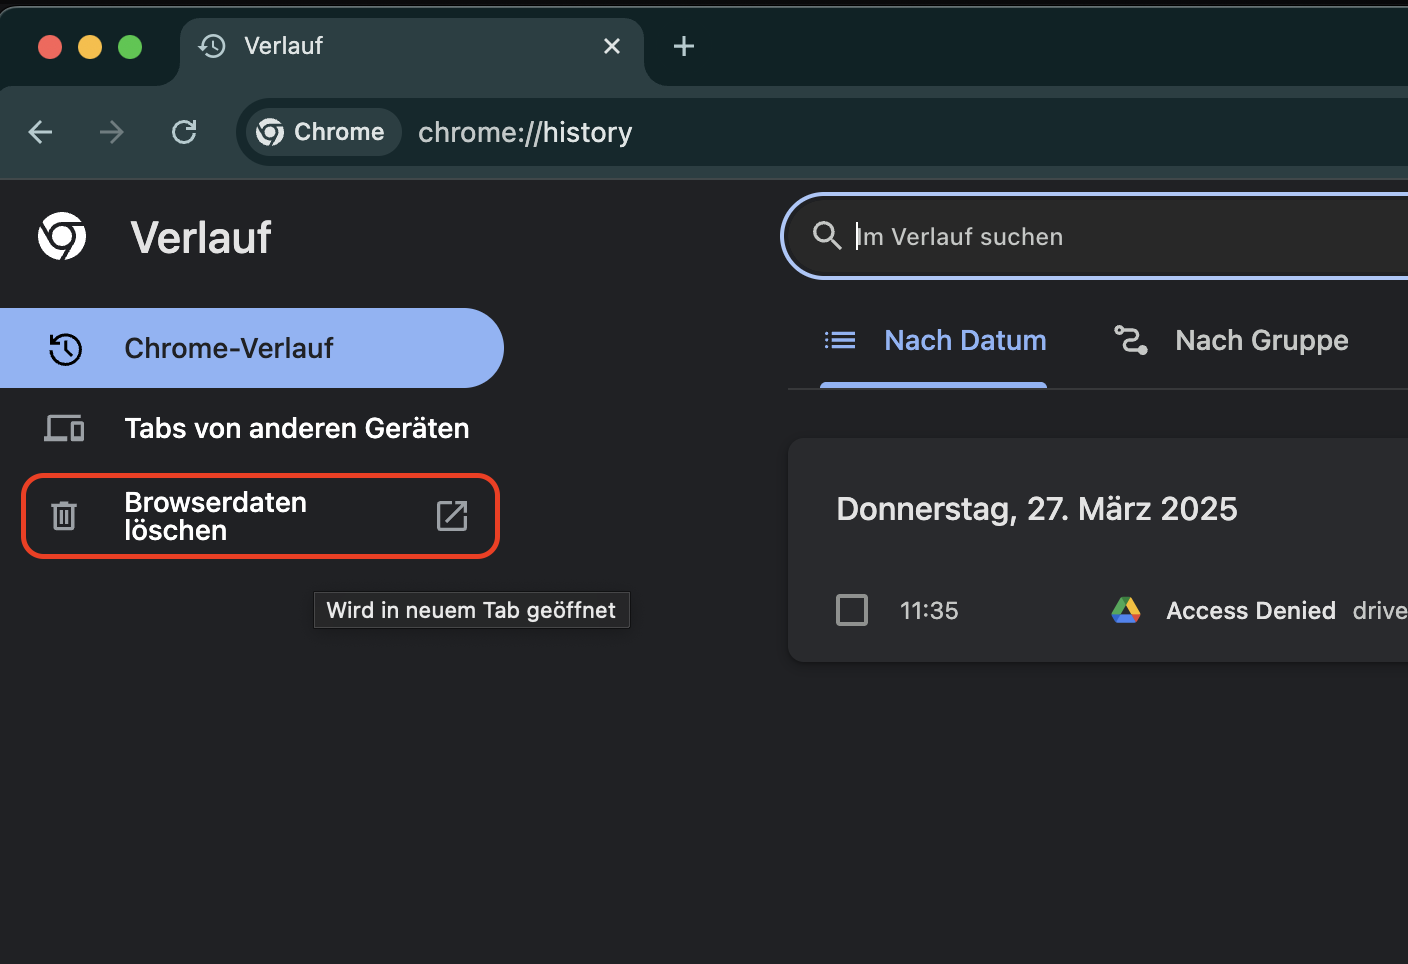
Task: Check the checkbox for the Access Denied entry
Action: coord(852,609)
